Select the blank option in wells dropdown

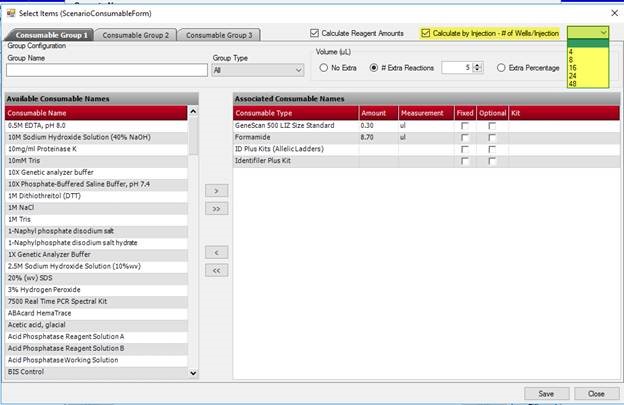tap(588, 44)
